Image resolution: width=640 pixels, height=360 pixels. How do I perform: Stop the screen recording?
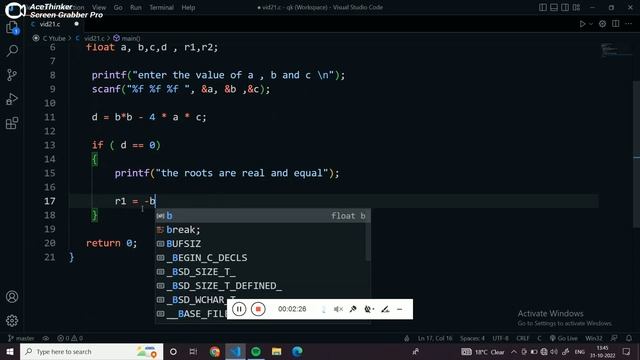pyautogui.click(x=258, y=309)
